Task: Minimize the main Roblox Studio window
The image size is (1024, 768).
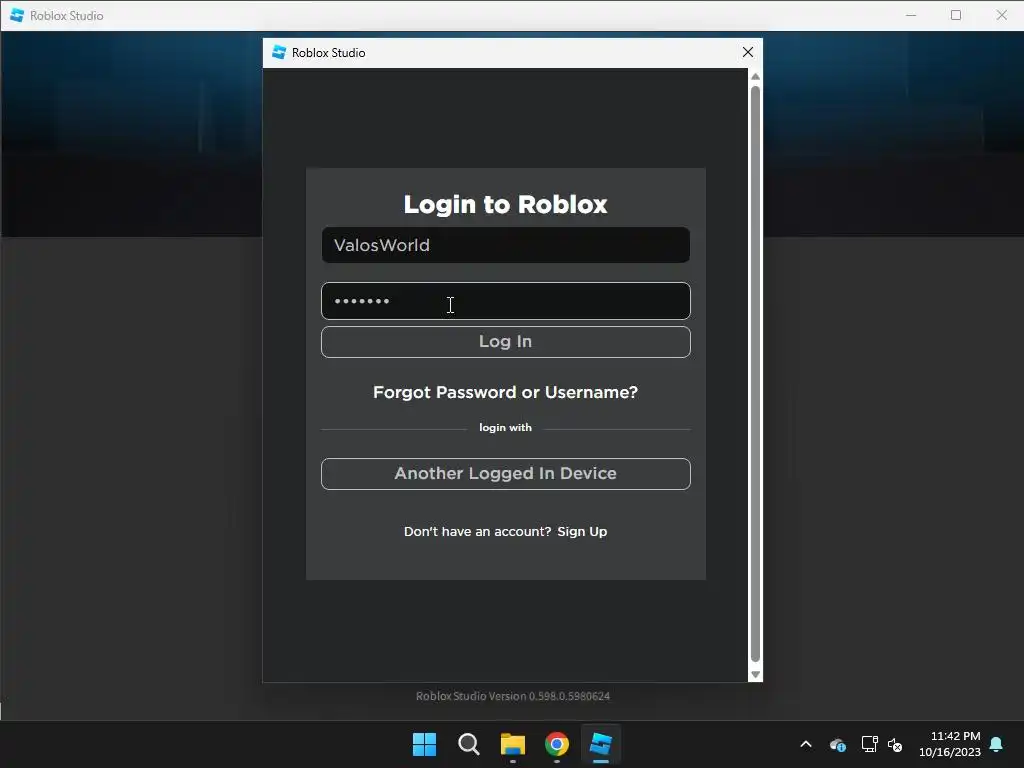Action: pos(911,15)
